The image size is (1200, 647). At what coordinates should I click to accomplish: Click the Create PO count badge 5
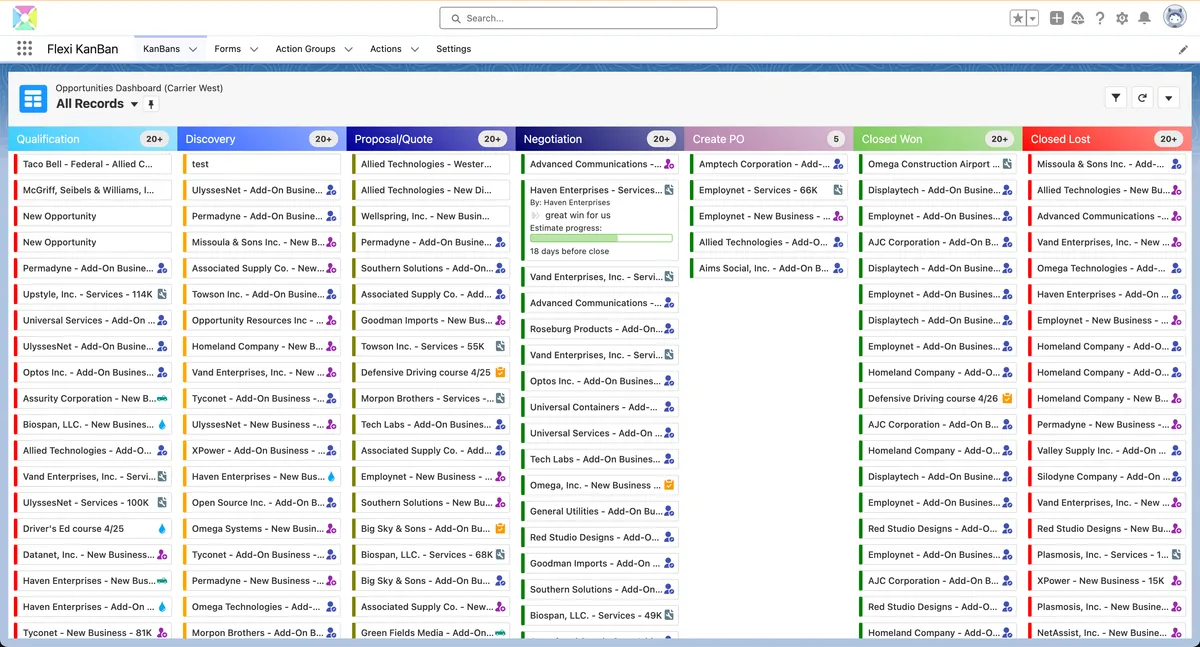click(836, 139)
